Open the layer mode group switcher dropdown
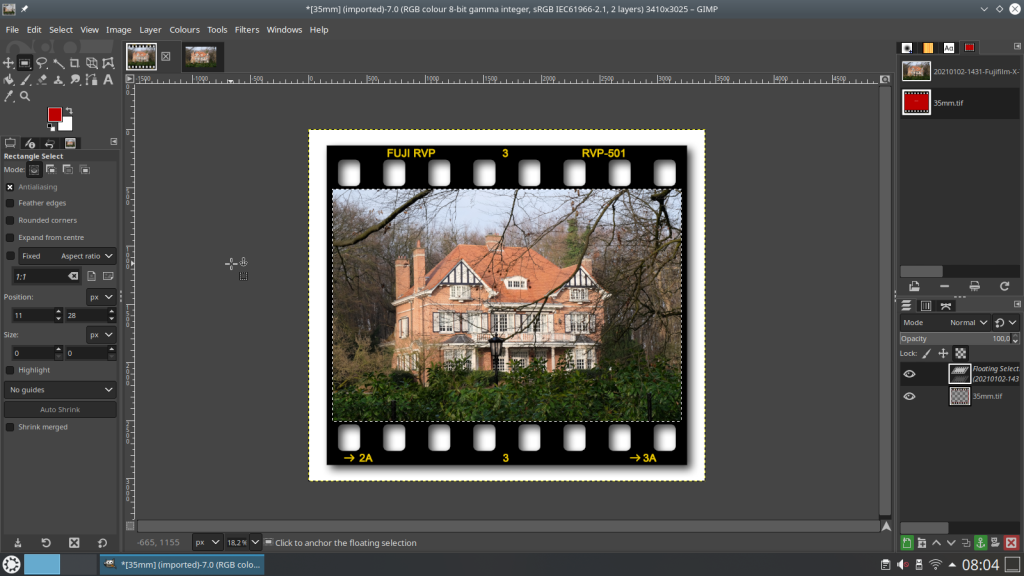The width and height of the screenshot is (1024, 576). pos(1006,323)
